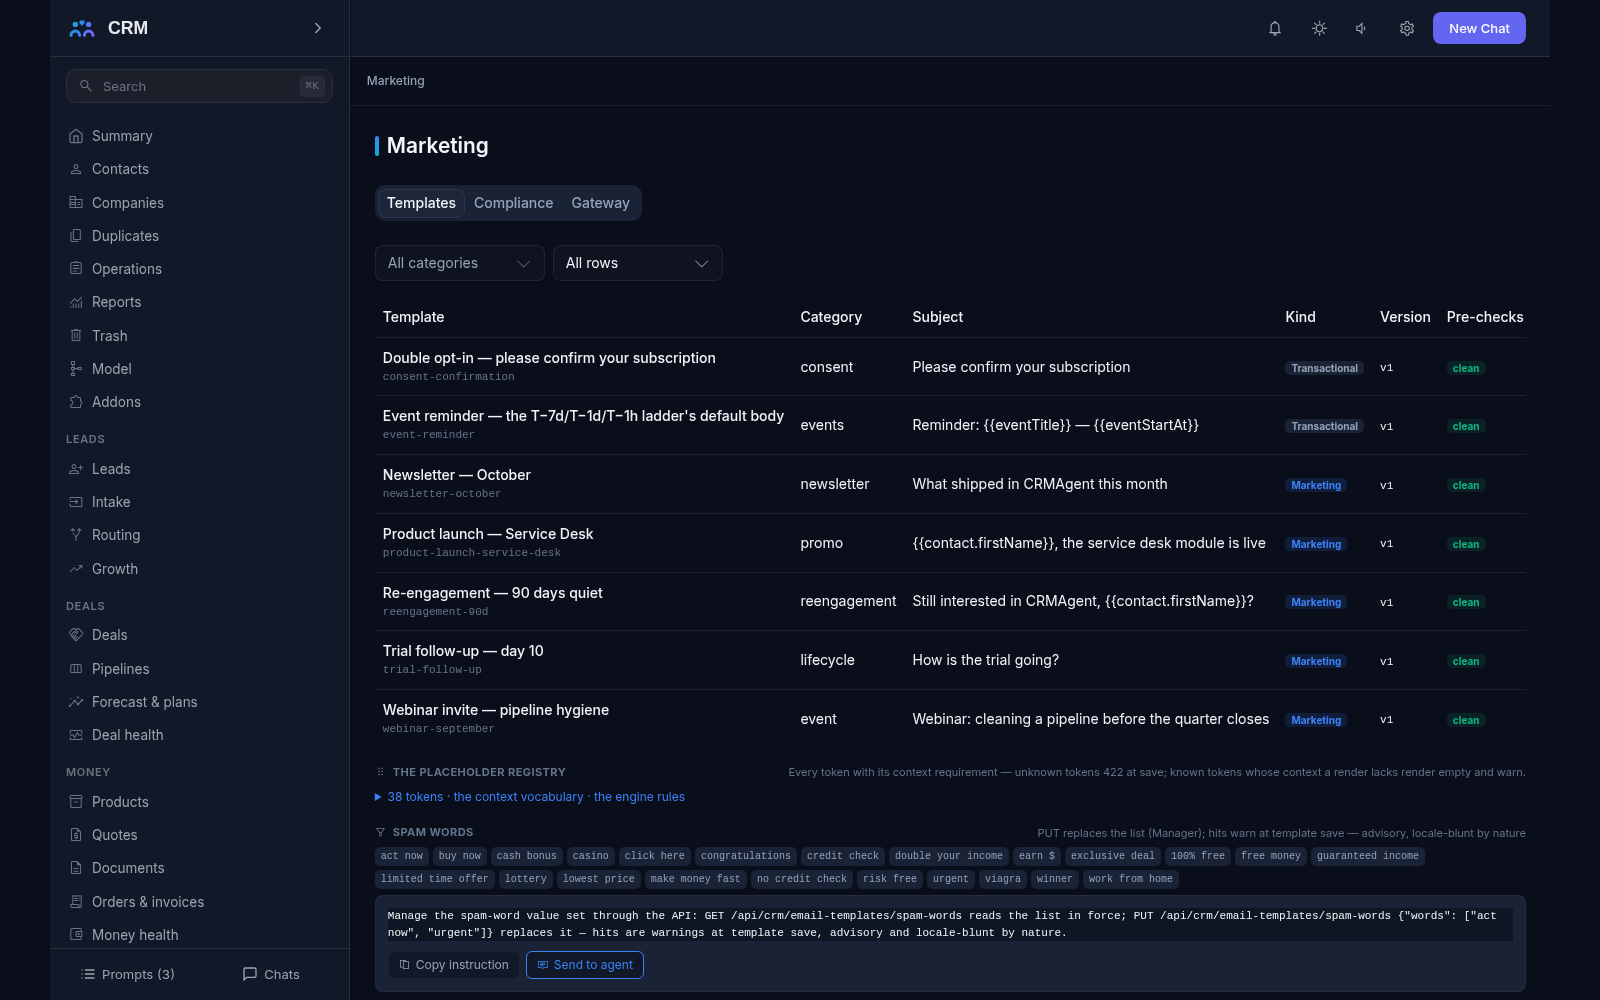This screenshot has width=1600, height=1000.
Task: Click the Marketing breadcrumb
Action: 395,81
